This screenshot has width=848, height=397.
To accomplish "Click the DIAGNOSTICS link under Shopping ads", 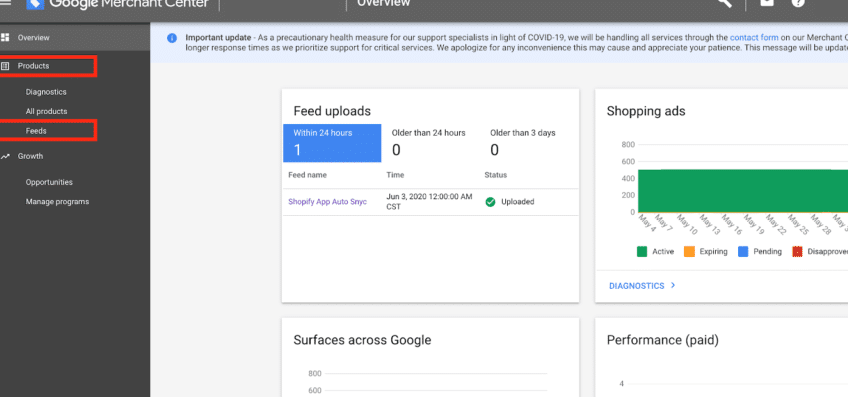I will 637,286.
